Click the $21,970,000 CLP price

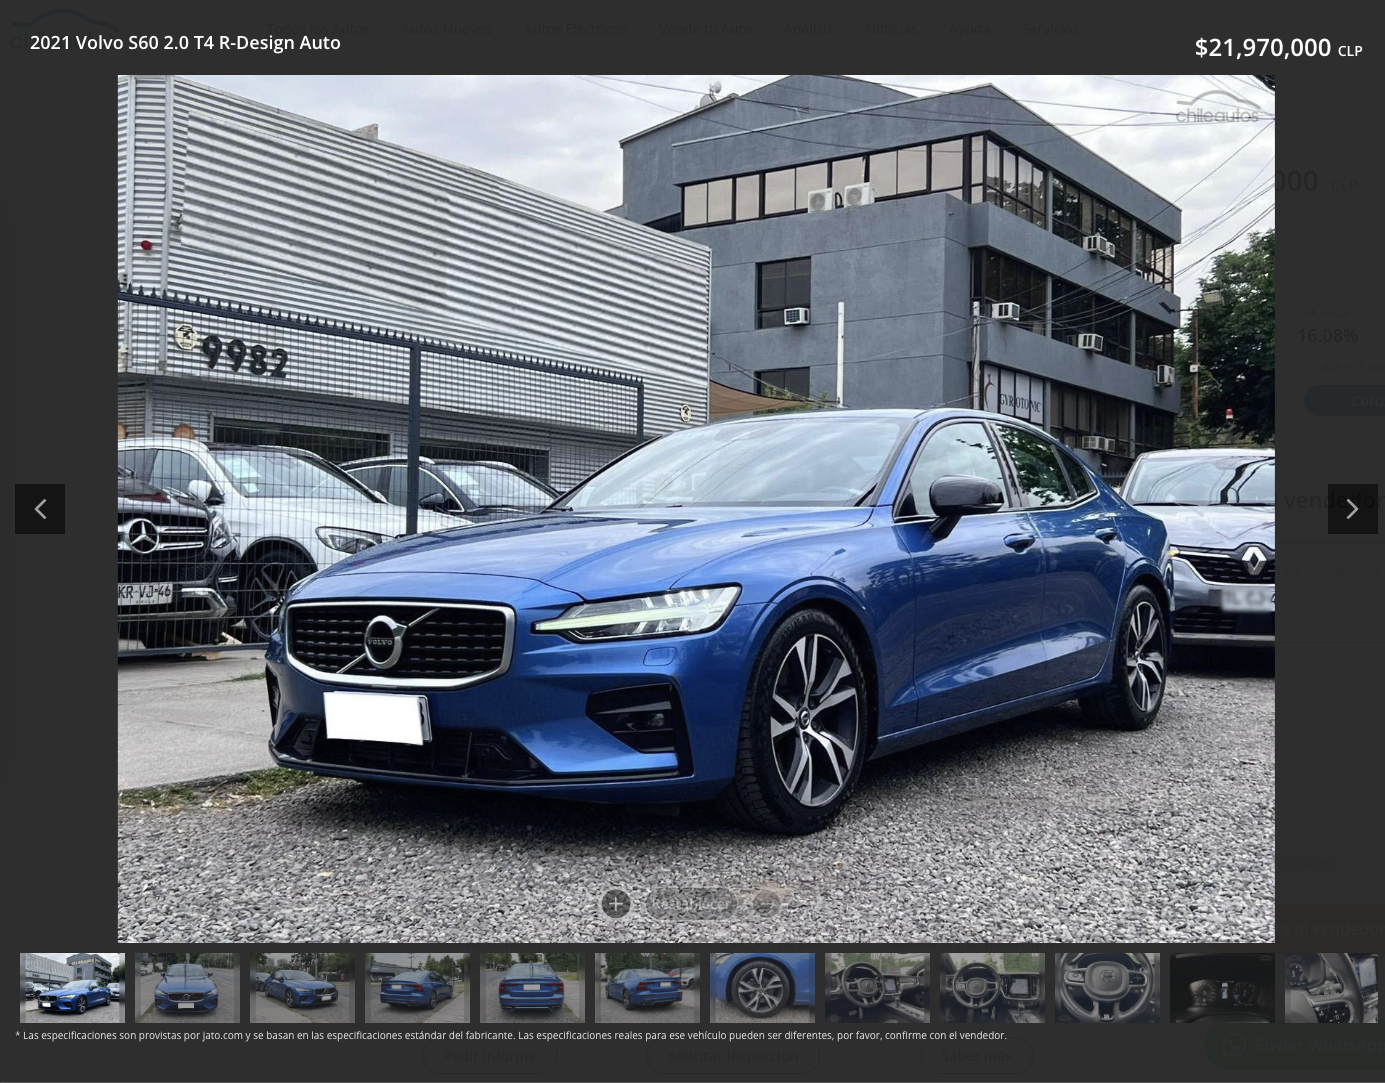point(1277,47)
